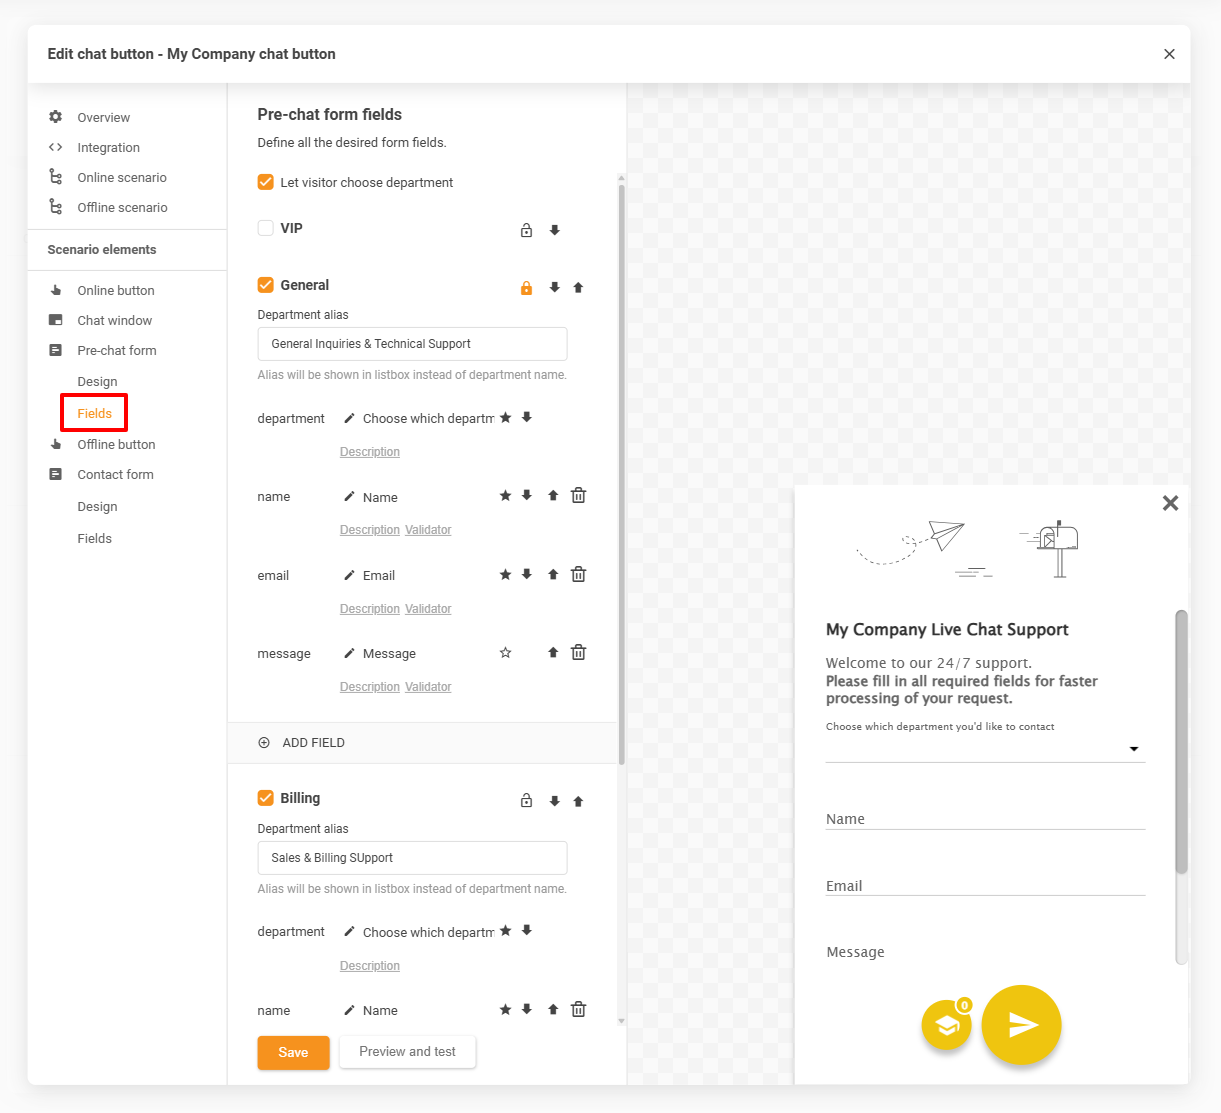Click the General department alias text field

tap(412, 344)
